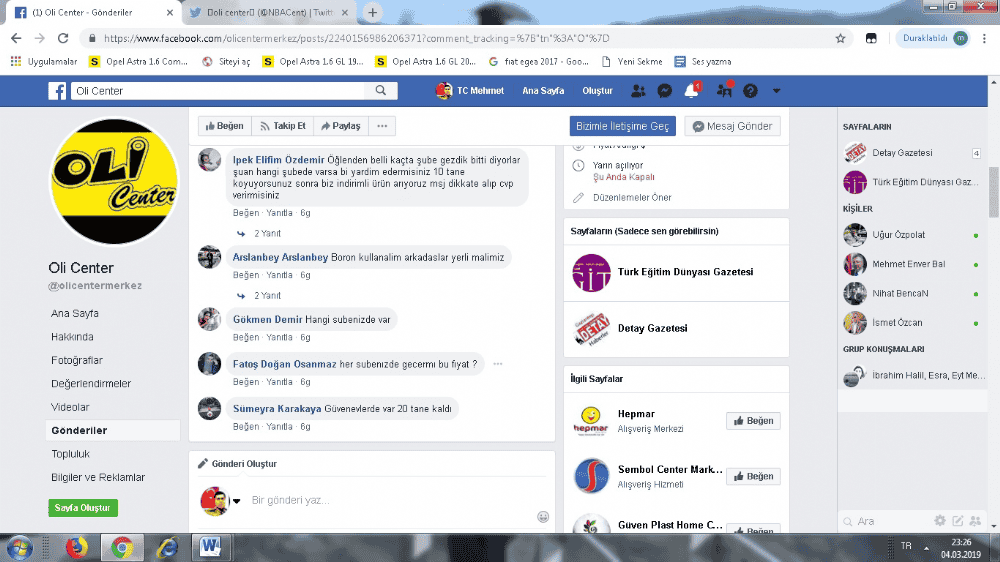
Task: Open friend requests icon
Action: point(638,91)
